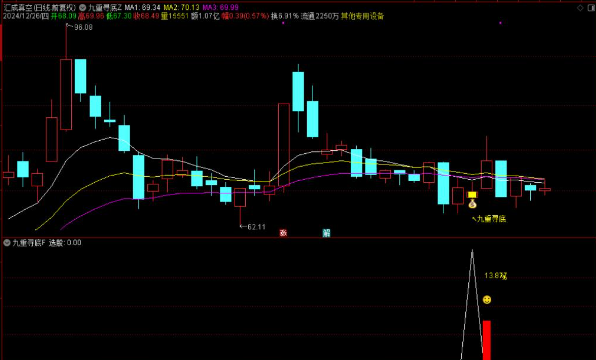This screenshot has width=596, height=360.
Task: Open the 九重寻底F sub-chart indicator dropdown
Action: 7,243
